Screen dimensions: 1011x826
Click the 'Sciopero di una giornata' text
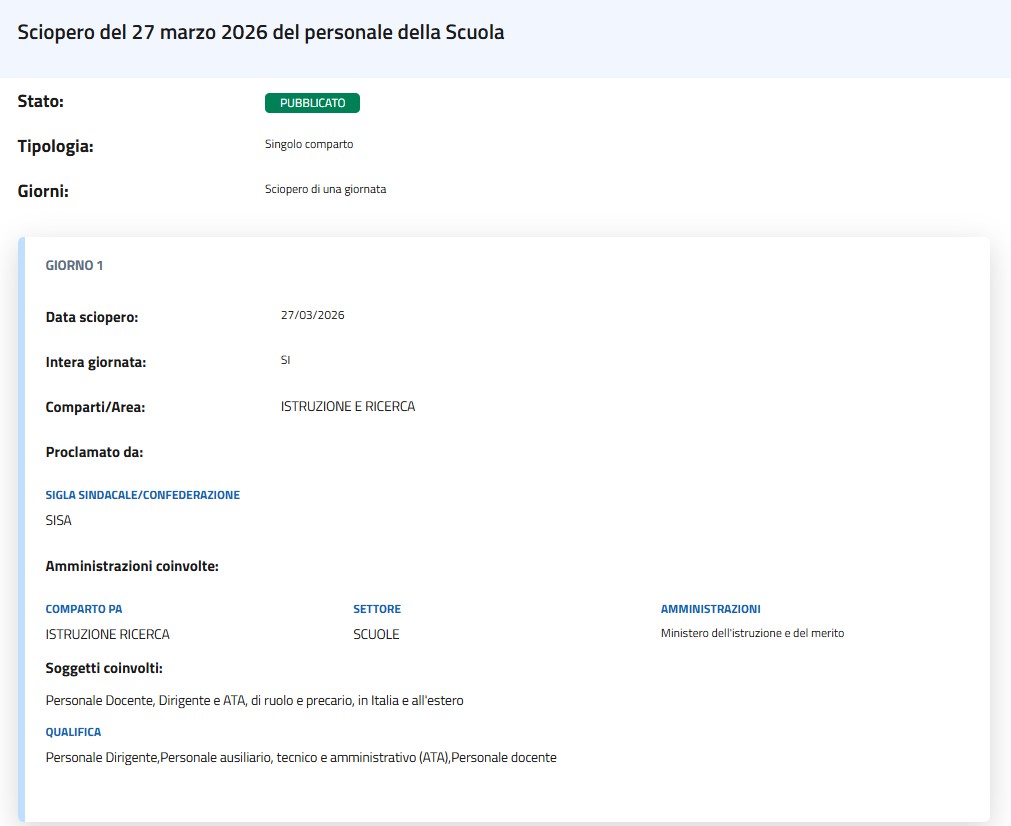point(325,189)
